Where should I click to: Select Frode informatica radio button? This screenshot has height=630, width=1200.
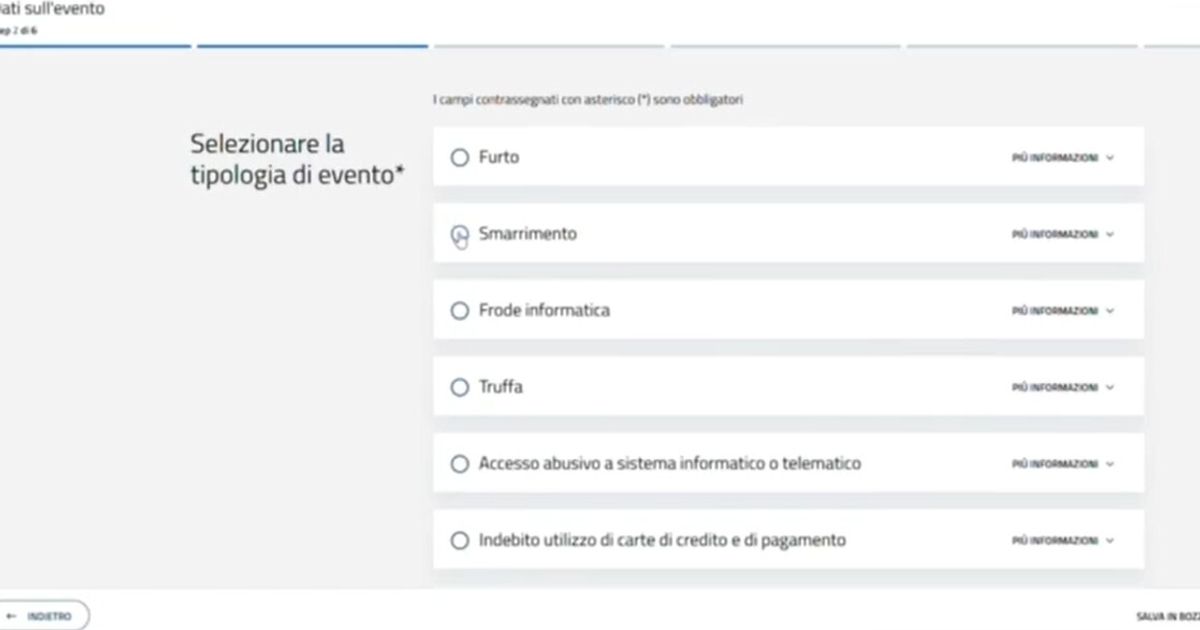(x=459, y=311)
